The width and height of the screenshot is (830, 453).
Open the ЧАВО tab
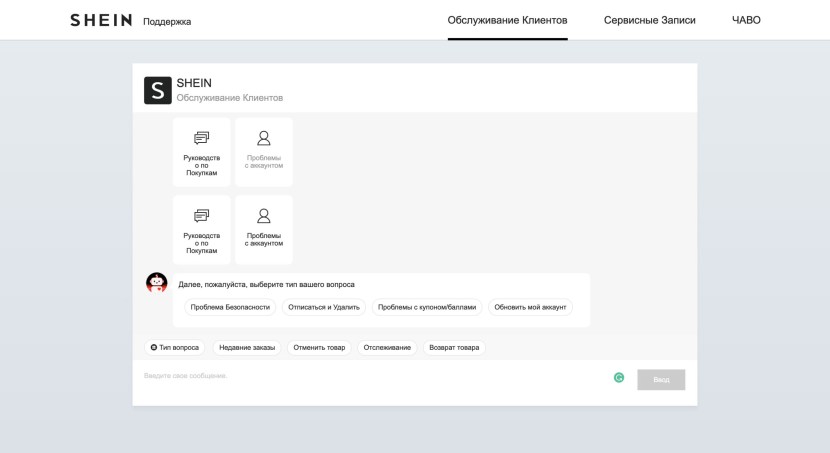point(746,20)
